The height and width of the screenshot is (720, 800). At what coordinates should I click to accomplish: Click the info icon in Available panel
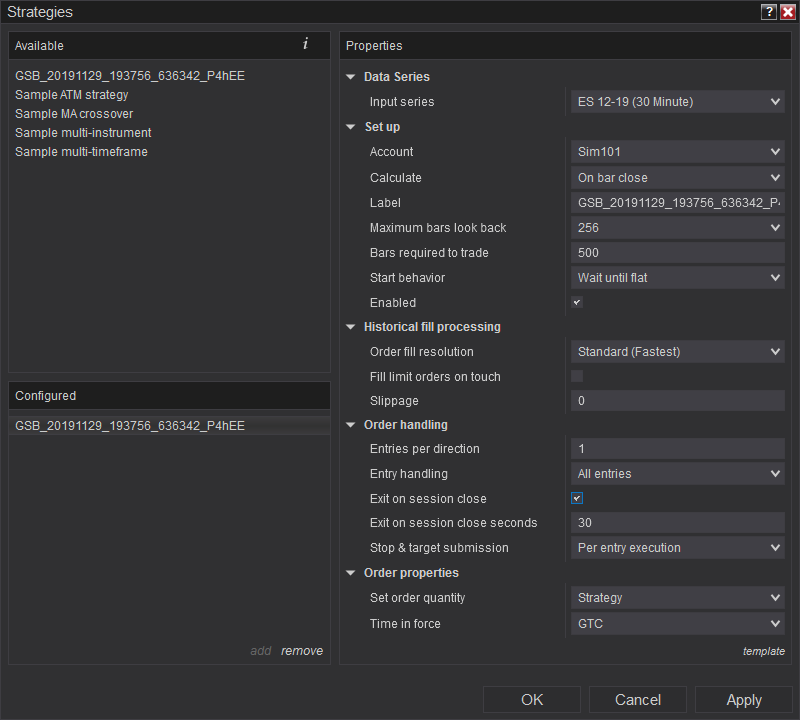click(305, 45)
